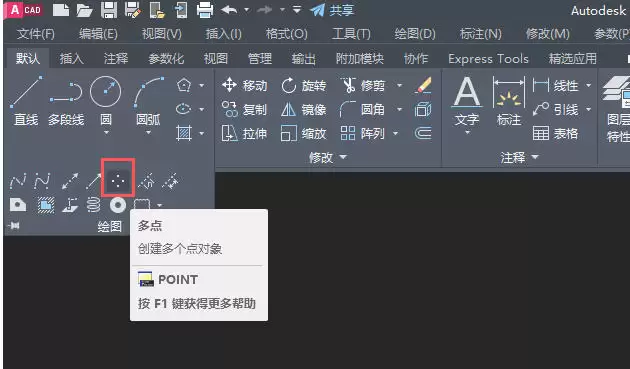Pin the 绘图 panel open
Image resolution: width=630 pixels, height=369 pixels.
point(13,226)
